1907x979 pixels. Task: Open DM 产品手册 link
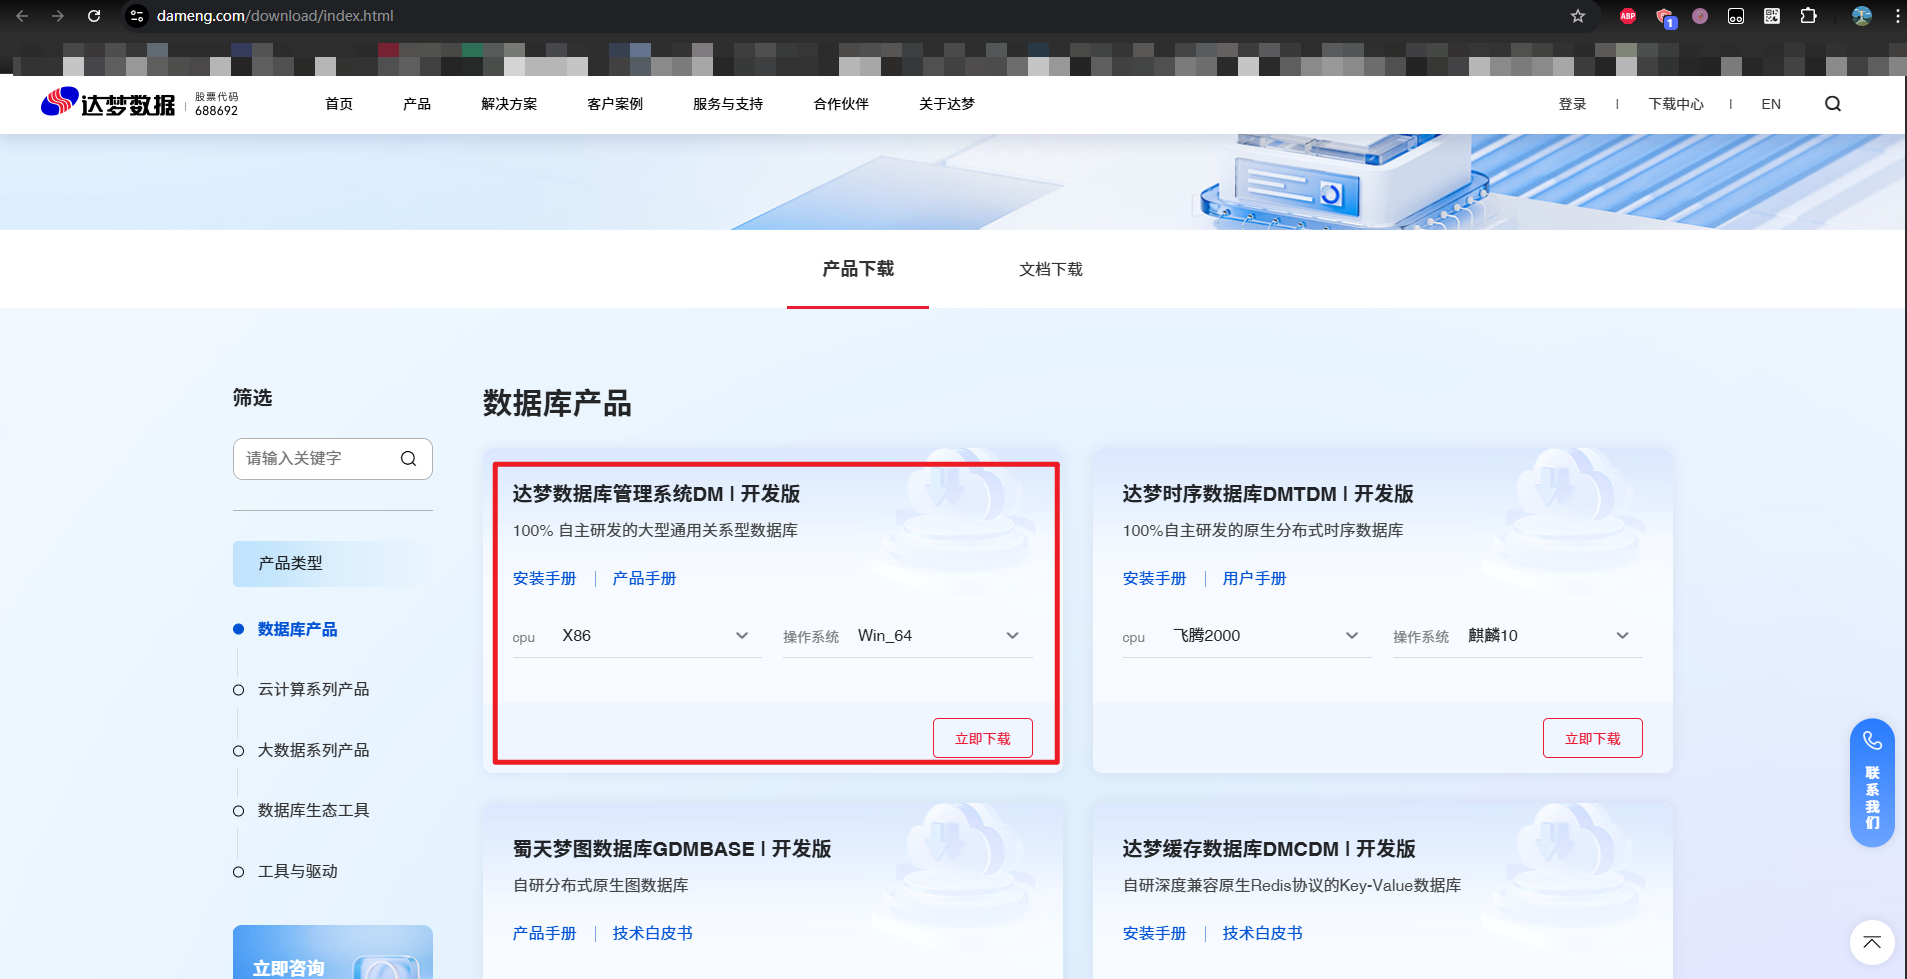coord(645,578)
